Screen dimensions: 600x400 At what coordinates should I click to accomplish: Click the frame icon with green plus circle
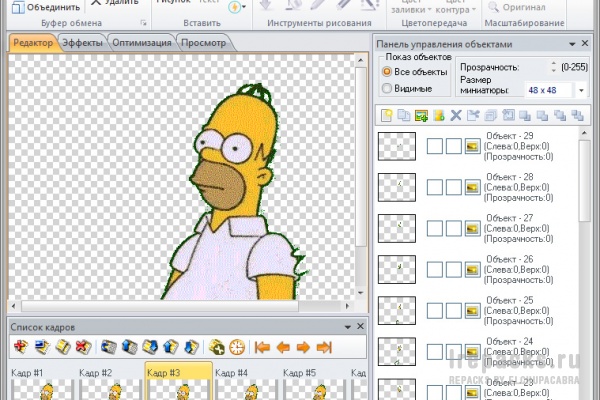[x=217, y=347]
